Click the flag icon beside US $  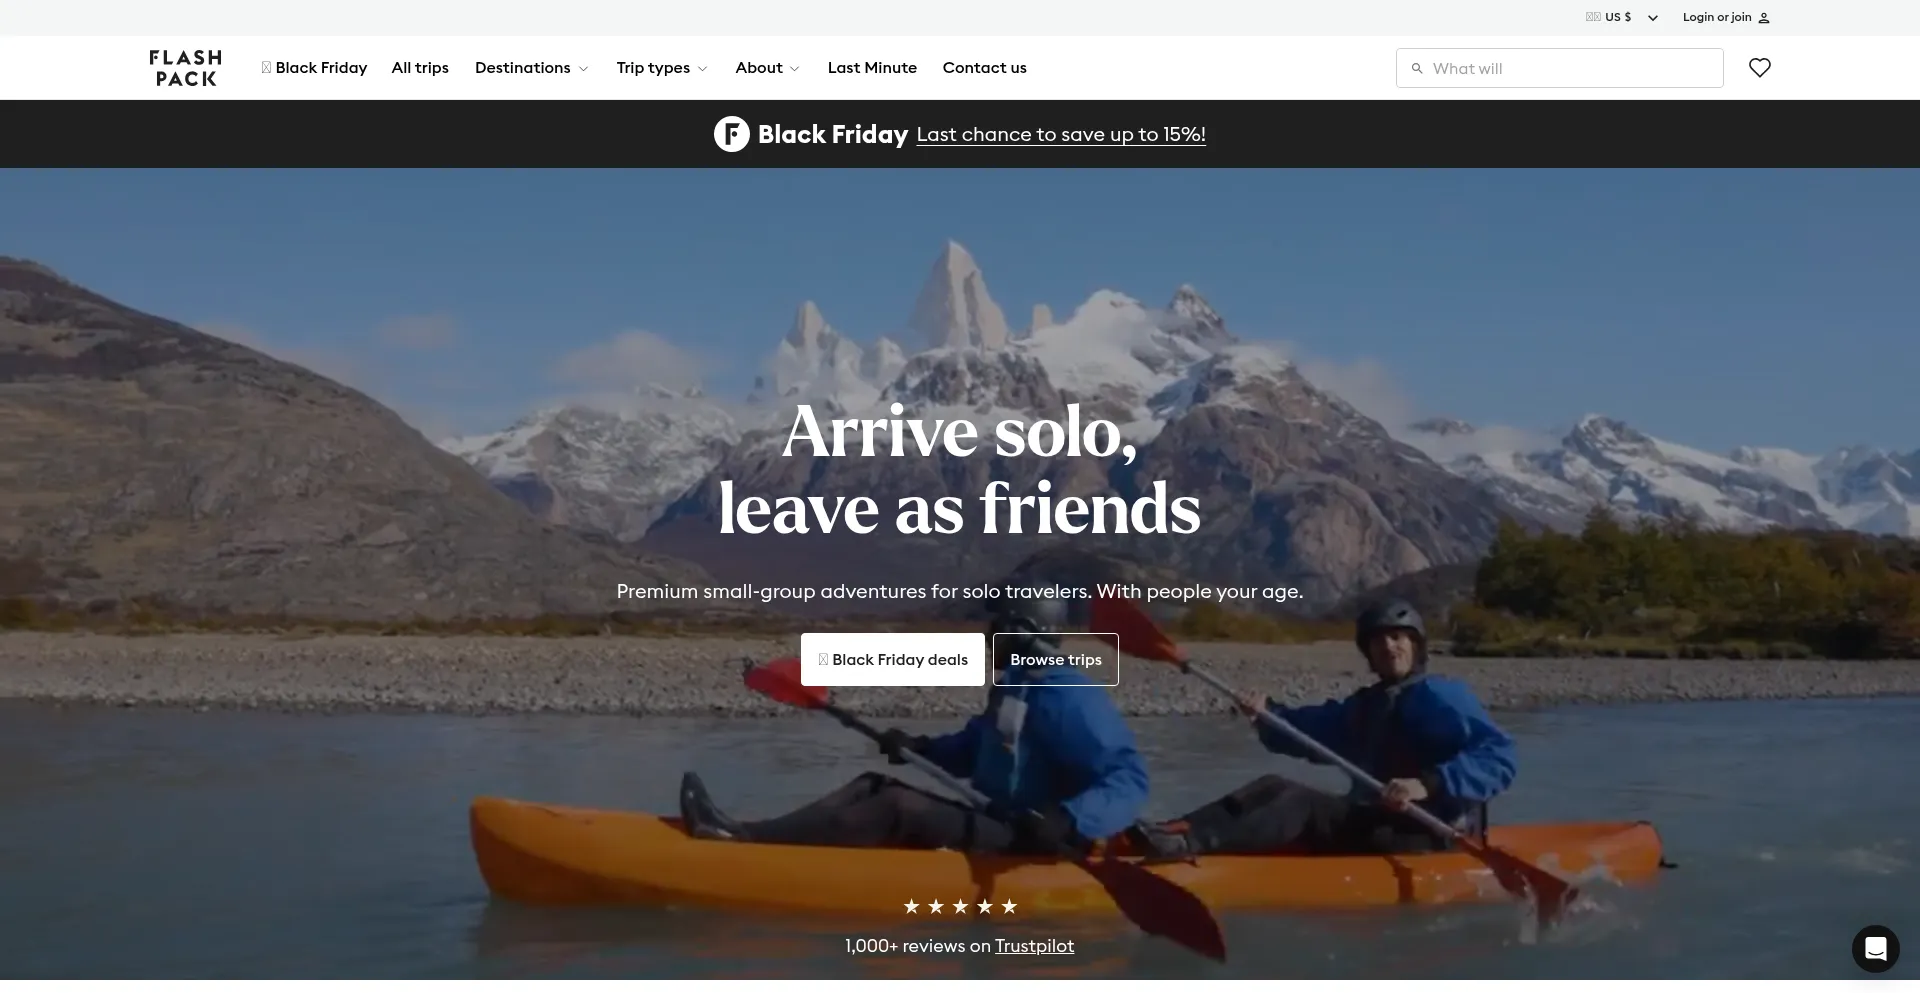(x=1593, y=17)
